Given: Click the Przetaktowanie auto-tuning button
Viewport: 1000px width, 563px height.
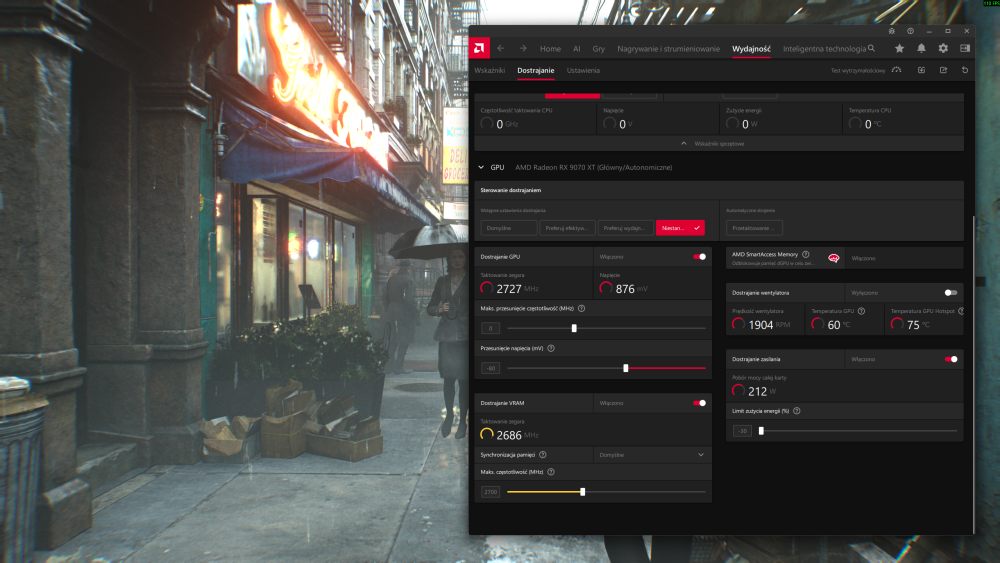Looking at the screenshot, I should point(754,228).
